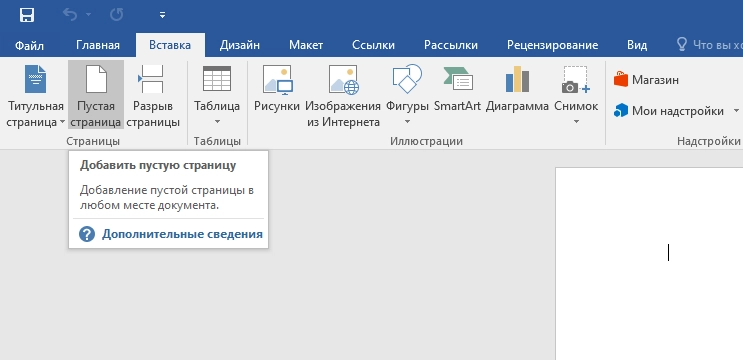Open the Макет tab
The height and width of the screenshot is (360, 743).
click(x=306, y=45)
